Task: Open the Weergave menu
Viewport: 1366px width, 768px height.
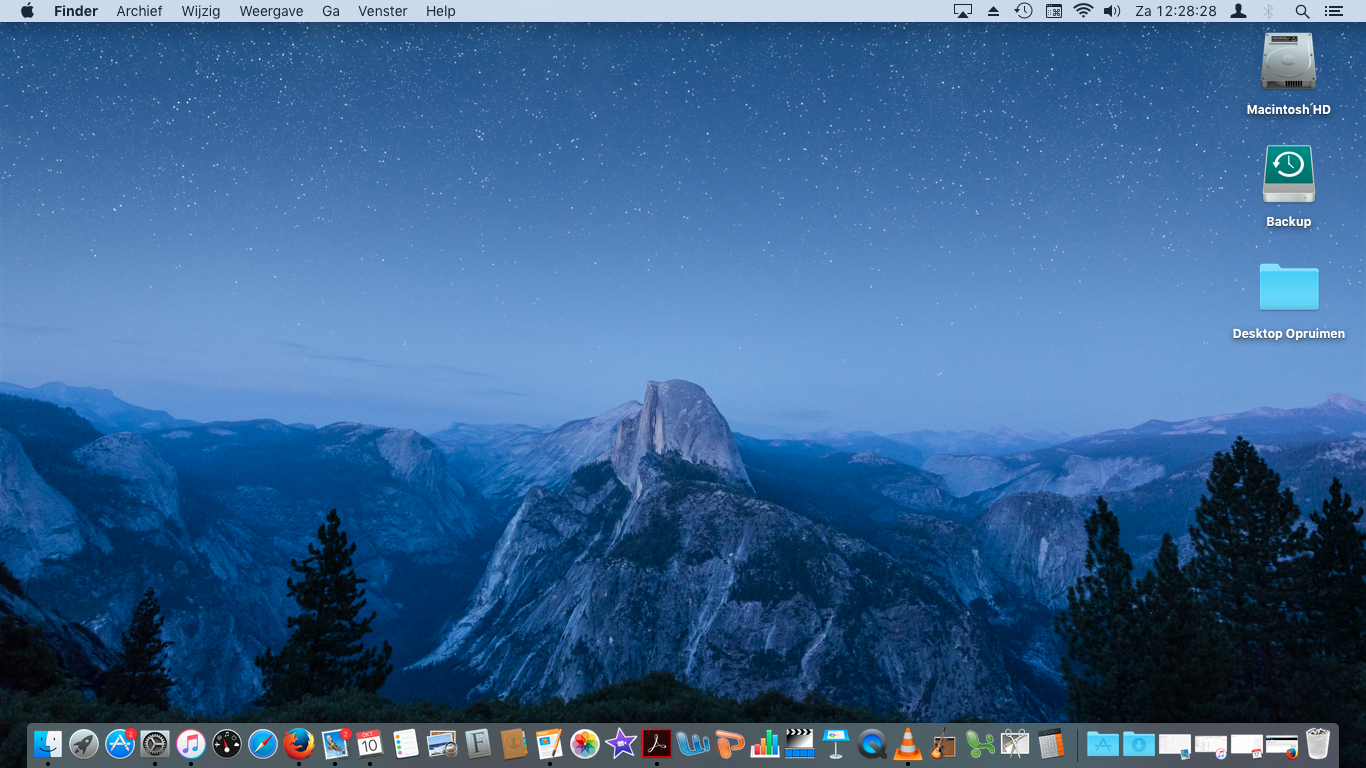Action: [271, 11]
